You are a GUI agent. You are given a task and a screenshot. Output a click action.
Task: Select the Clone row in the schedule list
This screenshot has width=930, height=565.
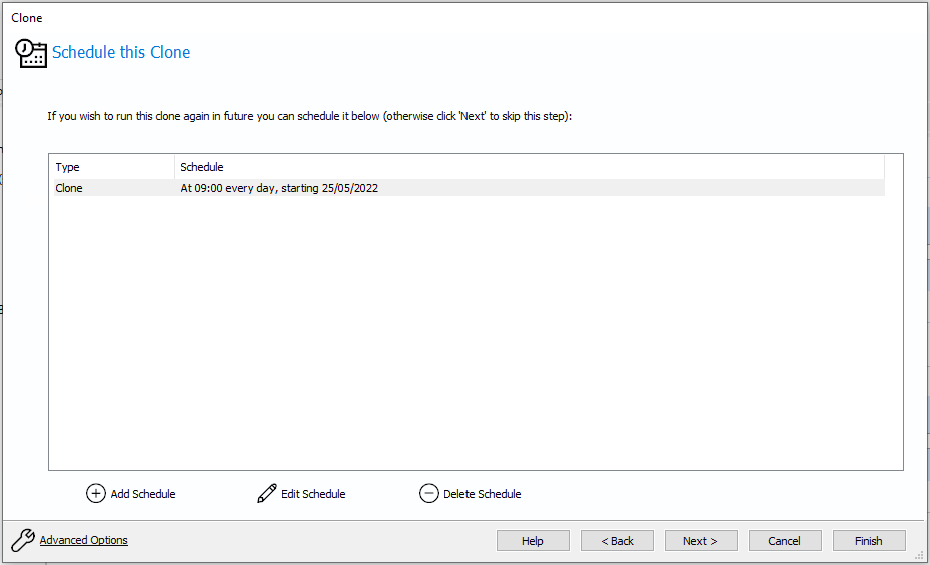pyautogui.click(x=70, y=188)
